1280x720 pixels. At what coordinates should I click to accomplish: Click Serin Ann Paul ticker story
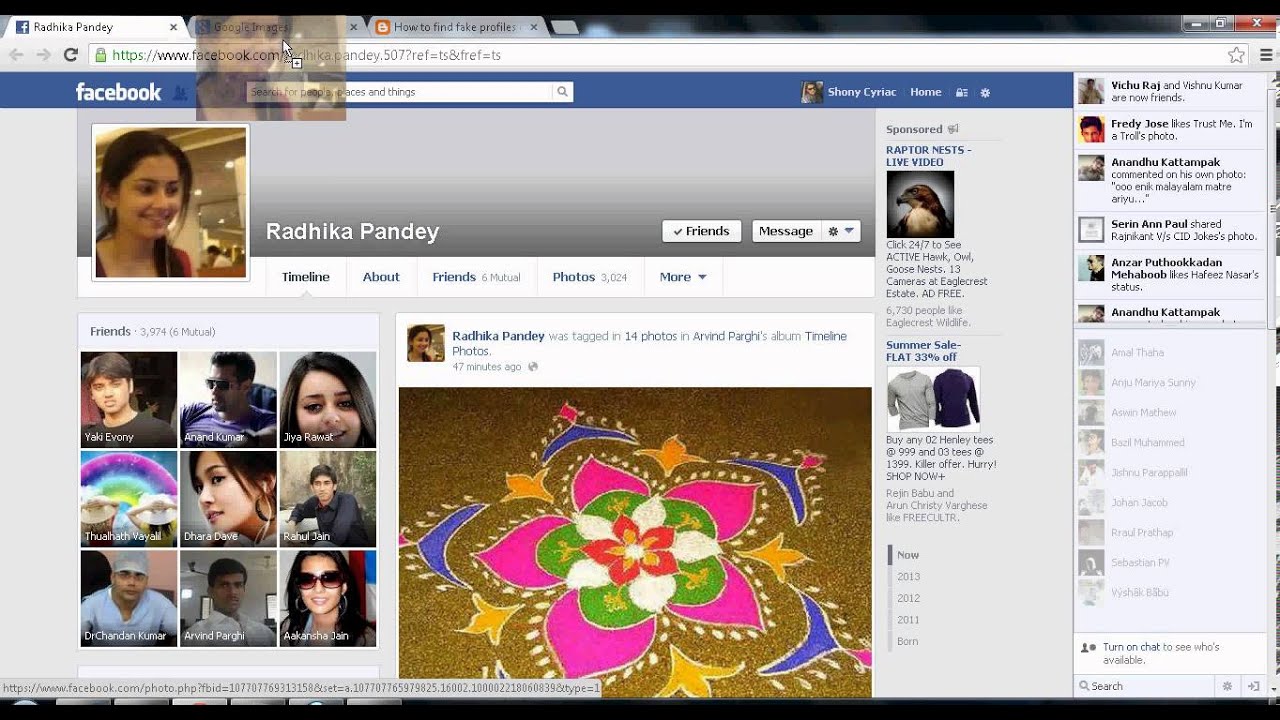point(1171,230)
